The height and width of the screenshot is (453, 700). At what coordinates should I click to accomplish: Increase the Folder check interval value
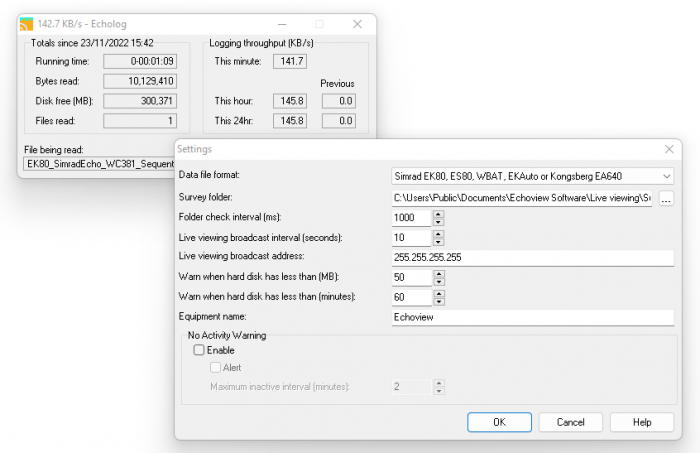pyautogui.click(x=438, y=213)
